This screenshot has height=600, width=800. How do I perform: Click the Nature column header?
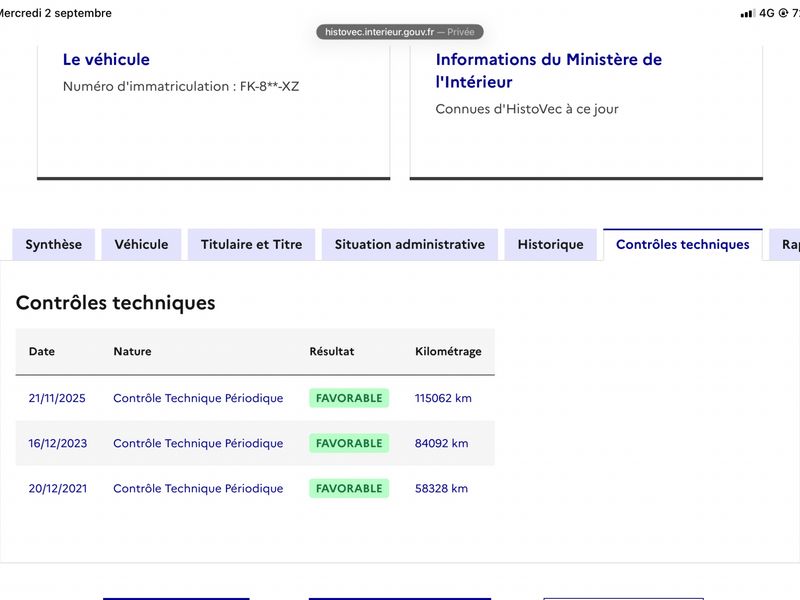132,352
